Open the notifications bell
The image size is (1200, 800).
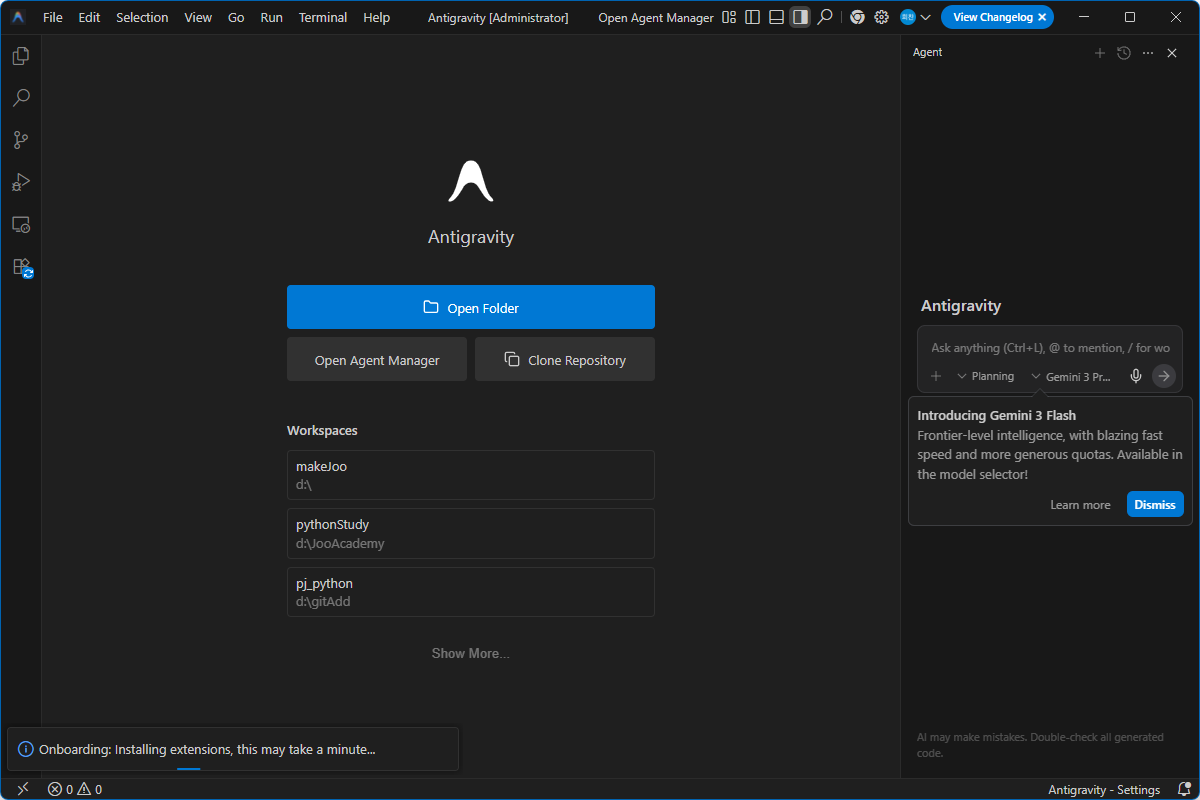[1184, 789]
